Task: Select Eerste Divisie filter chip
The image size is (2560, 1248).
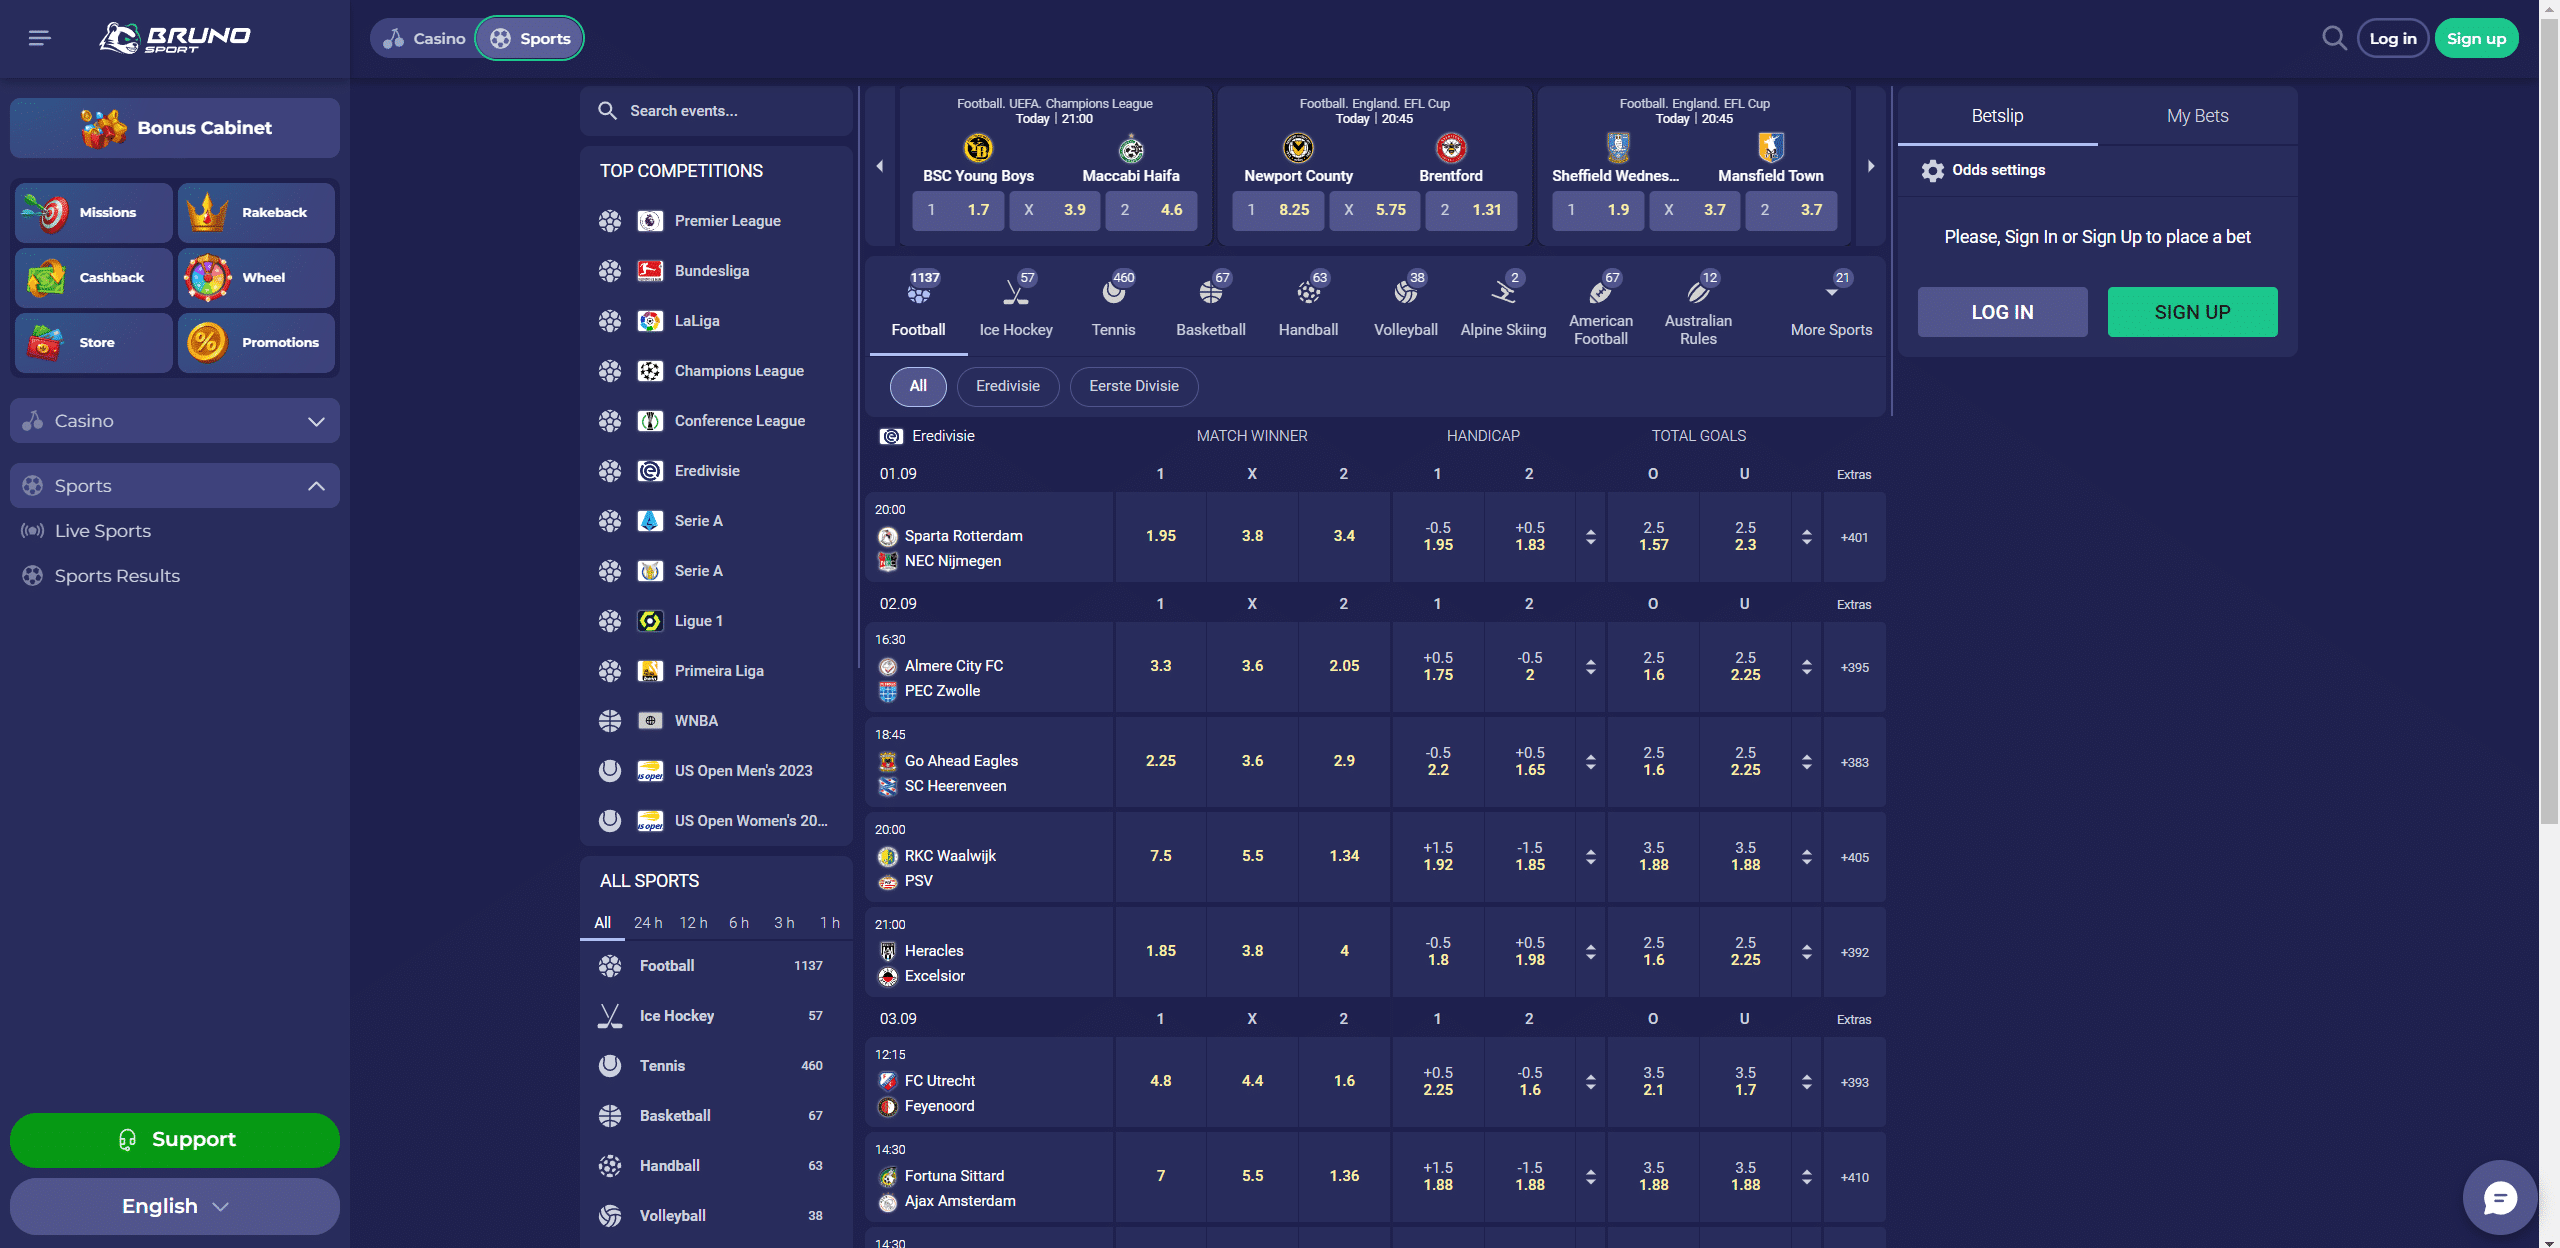Action: (1134, 386)
